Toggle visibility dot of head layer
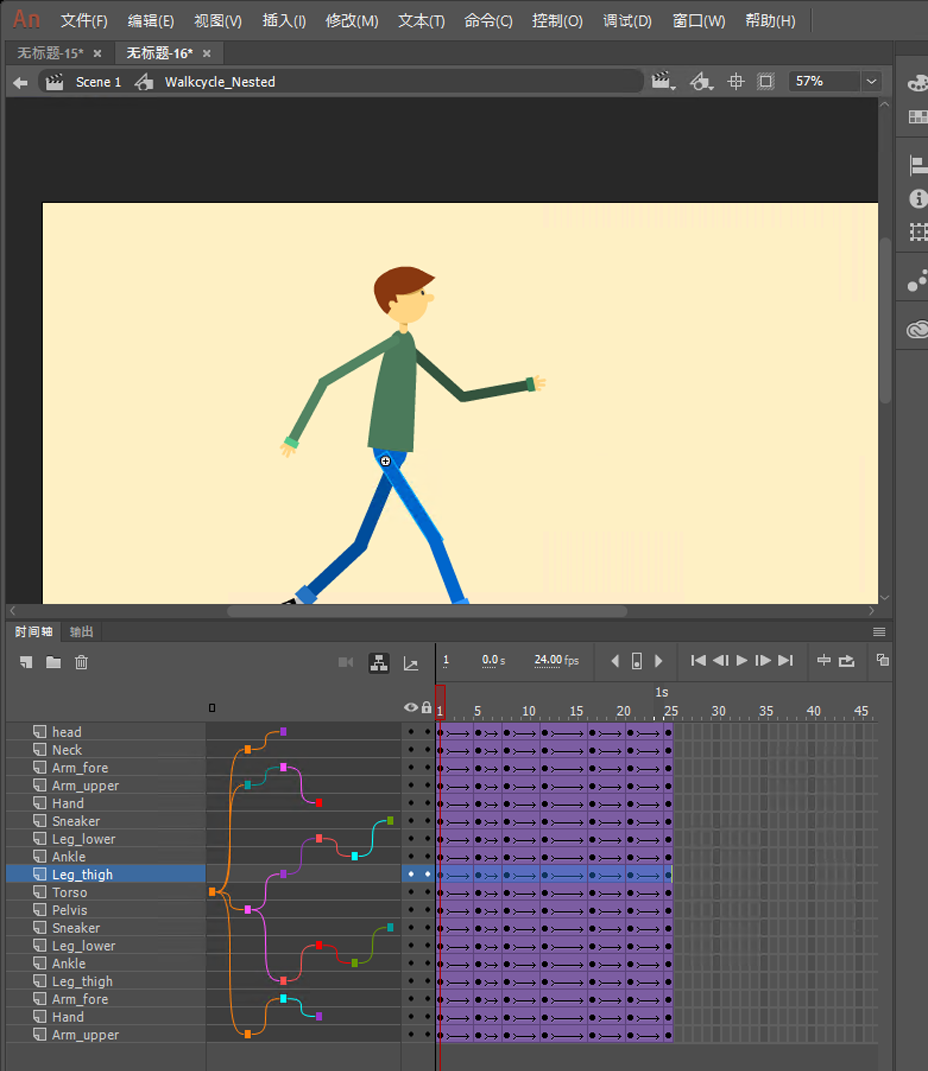Screen dimensions: 928x1071 (x=410, y=732)
